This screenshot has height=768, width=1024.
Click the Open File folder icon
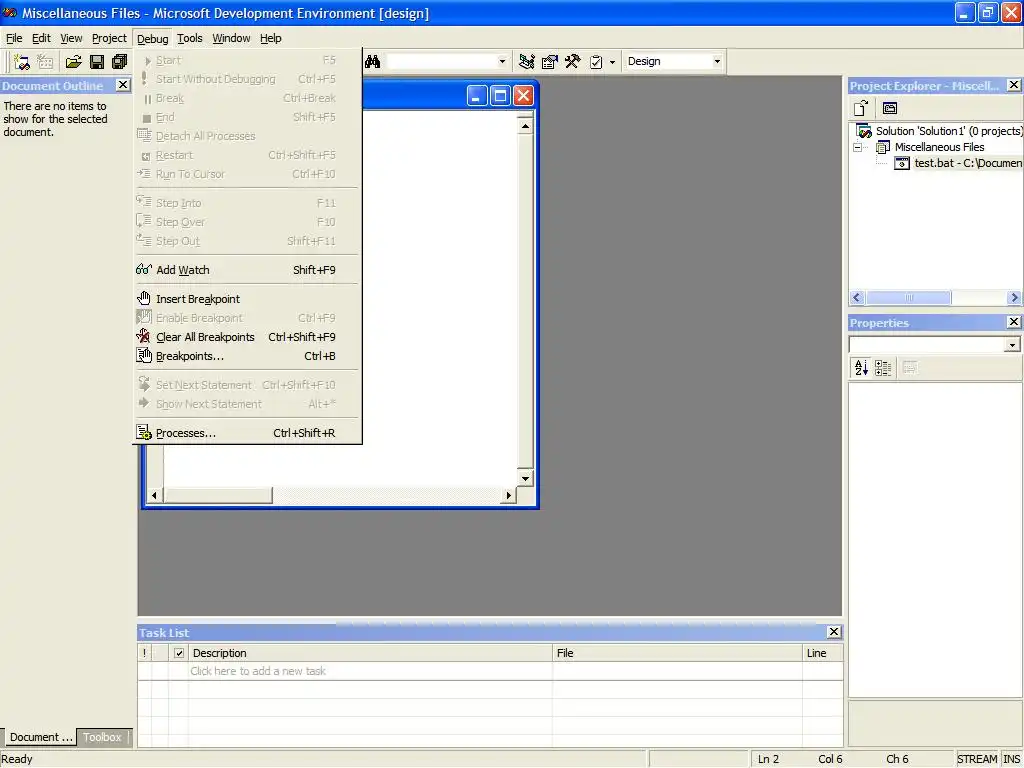[x=74, y=61]
